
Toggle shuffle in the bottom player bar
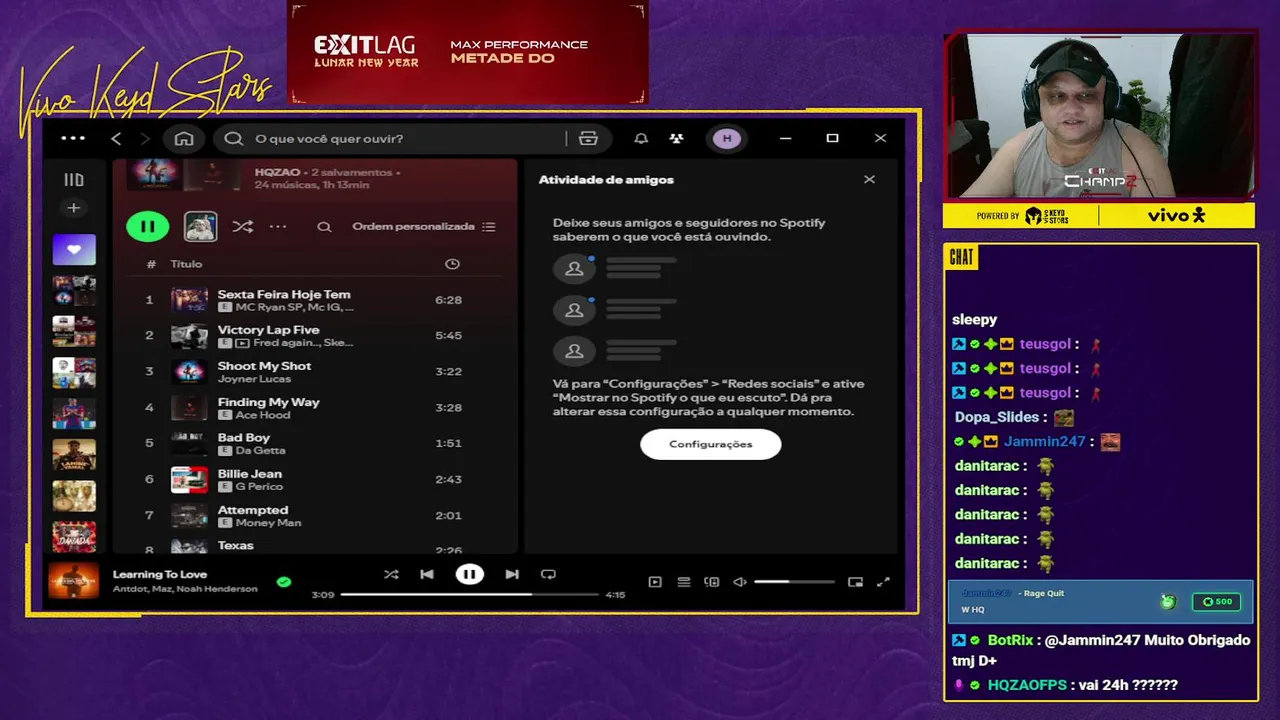[x=391, y=574]
